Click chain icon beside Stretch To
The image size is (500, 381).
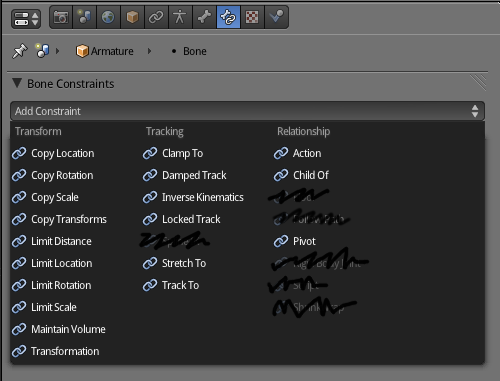150,263
